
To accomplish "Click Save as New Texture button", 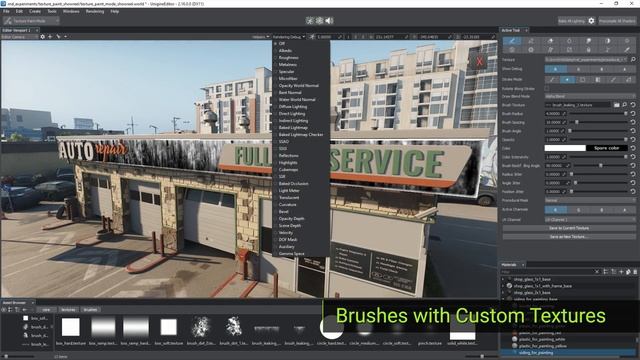I will 569,237.
